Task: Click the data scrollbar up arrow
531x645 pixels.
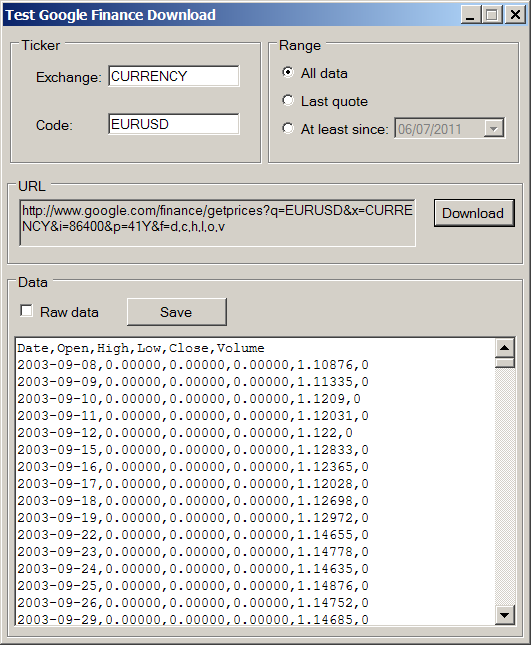Action: [x=505, y=348]
